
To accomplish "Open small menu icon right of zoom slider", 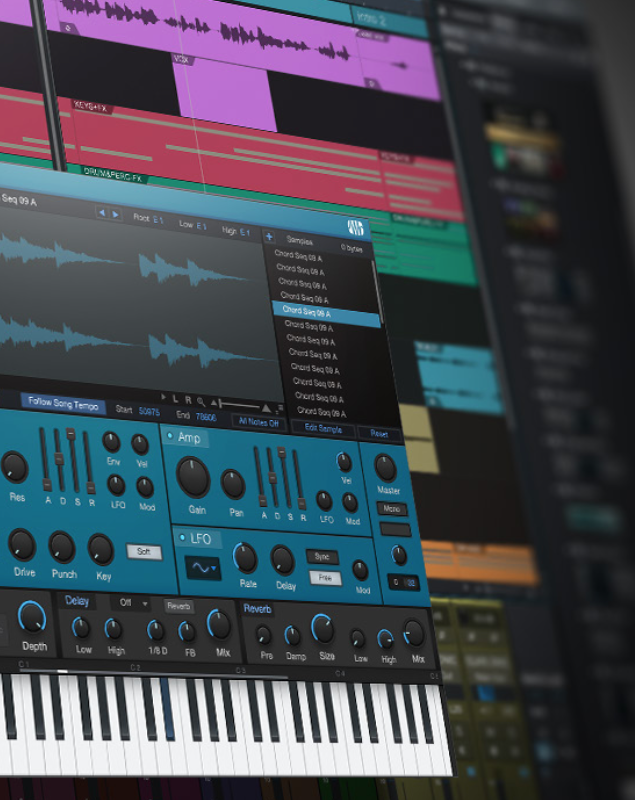I will (x=280, y=409).
